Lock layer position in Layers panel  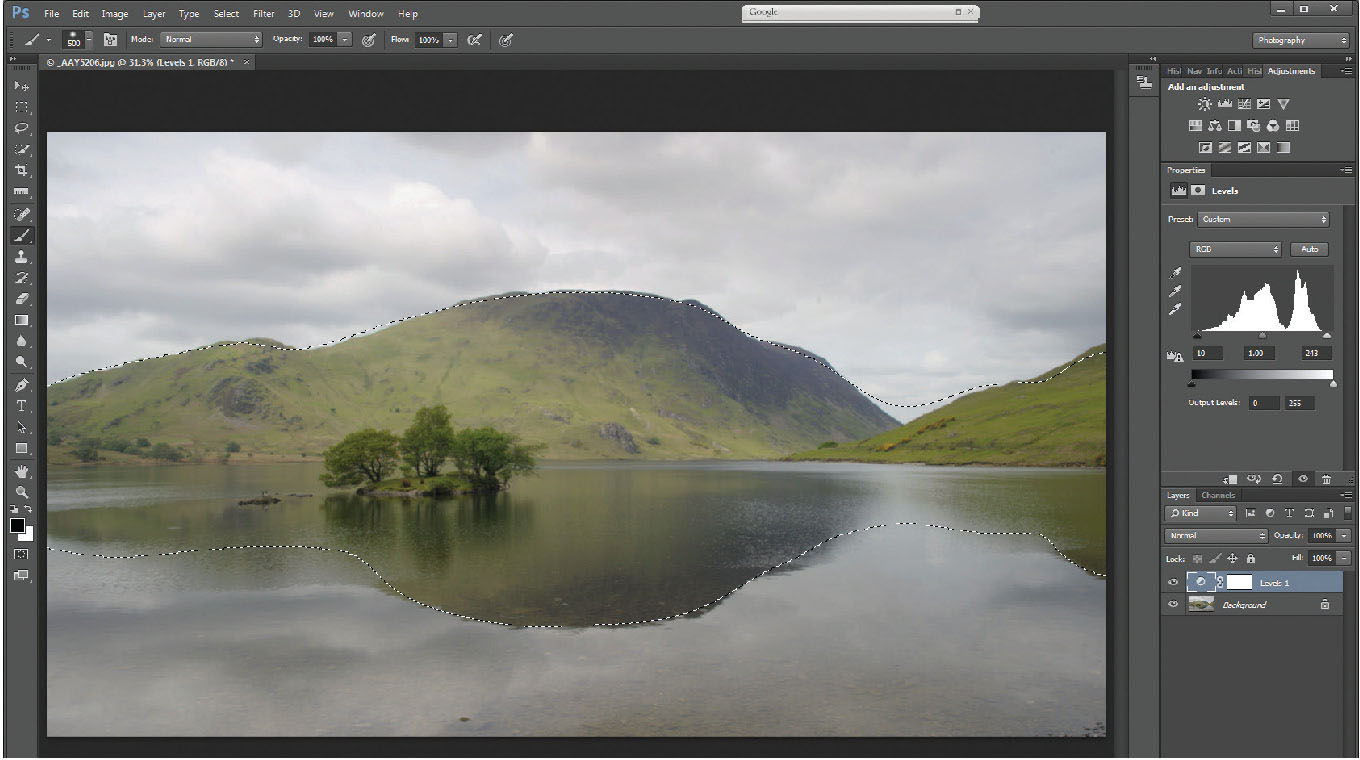1233,558
